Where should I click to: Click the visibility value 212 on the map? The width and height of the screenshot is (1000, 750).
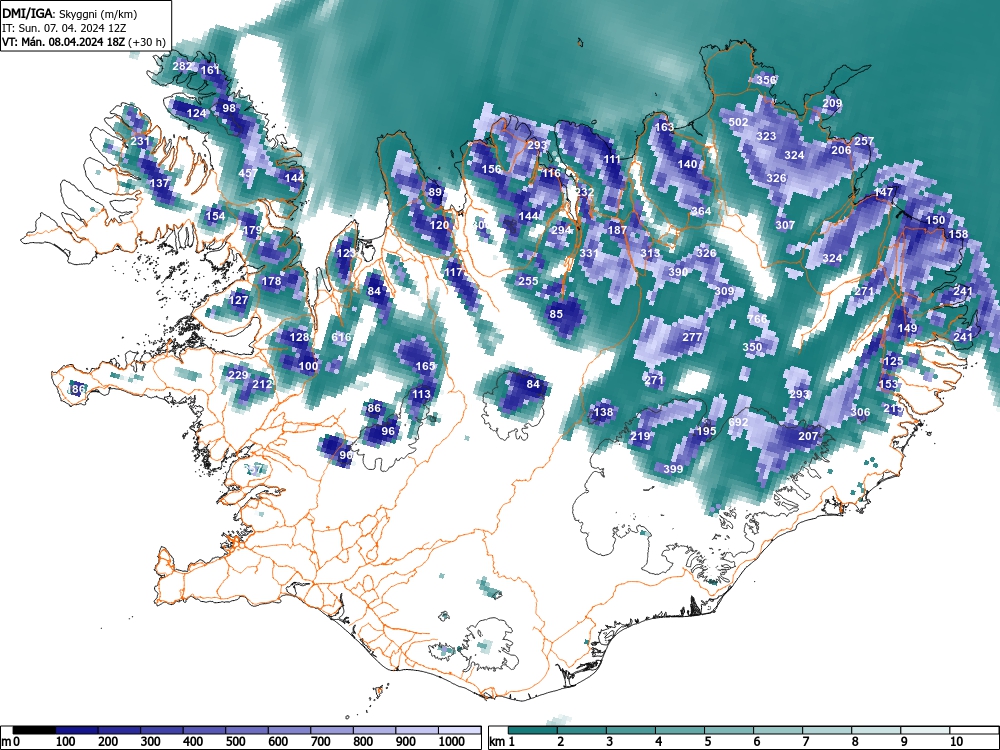coord(262,384)
